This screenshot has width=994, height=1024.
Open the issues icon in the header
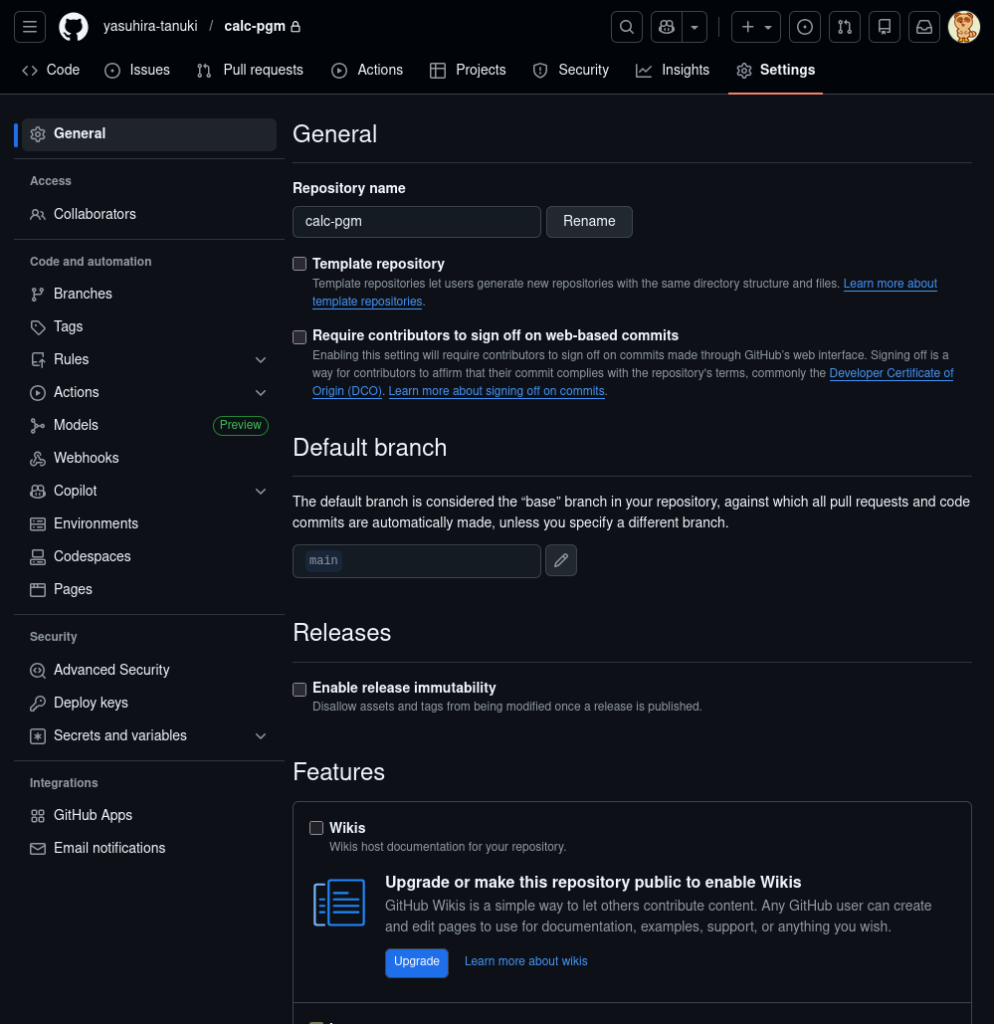pos(804,27)
